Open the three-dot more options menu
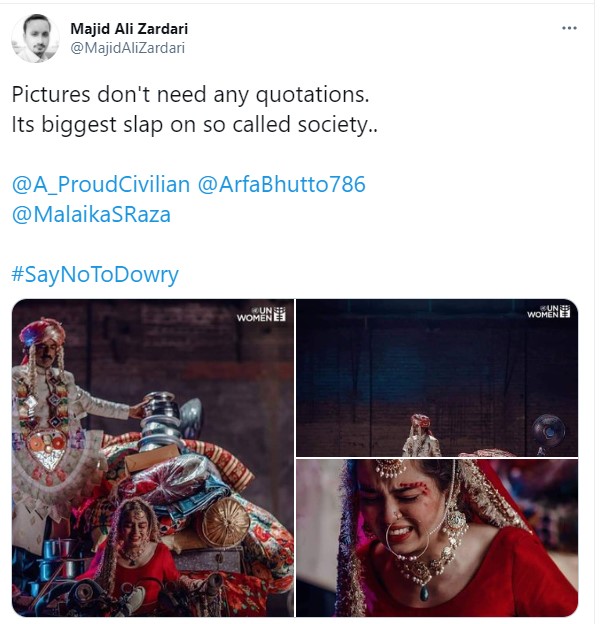The width and height of the screenshot is (601, 624). tap(570, 28)
